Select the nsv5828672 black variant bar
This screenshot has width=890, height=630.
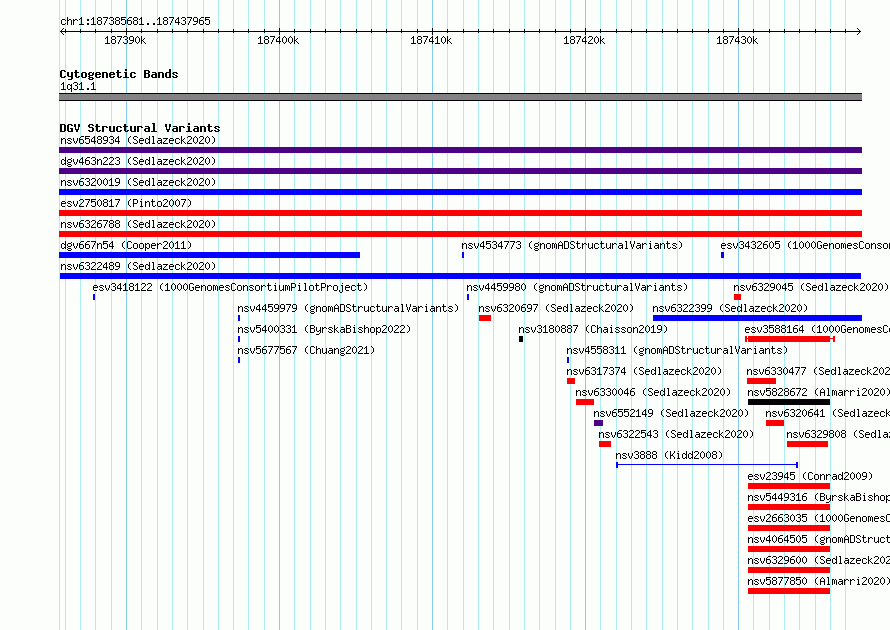click(x=789, y=402)
